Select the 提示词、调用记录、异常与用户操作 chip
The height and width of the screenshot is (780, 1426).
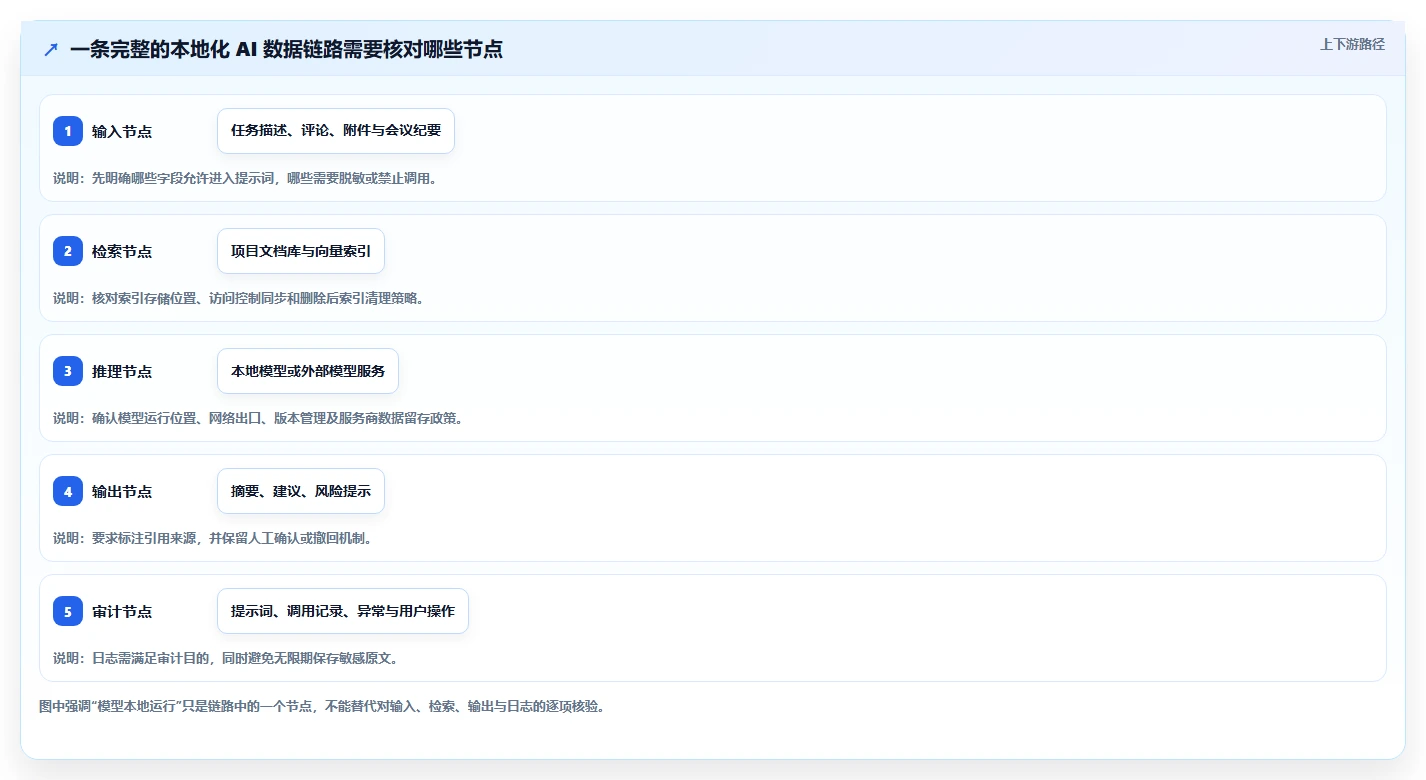[343, 611]
